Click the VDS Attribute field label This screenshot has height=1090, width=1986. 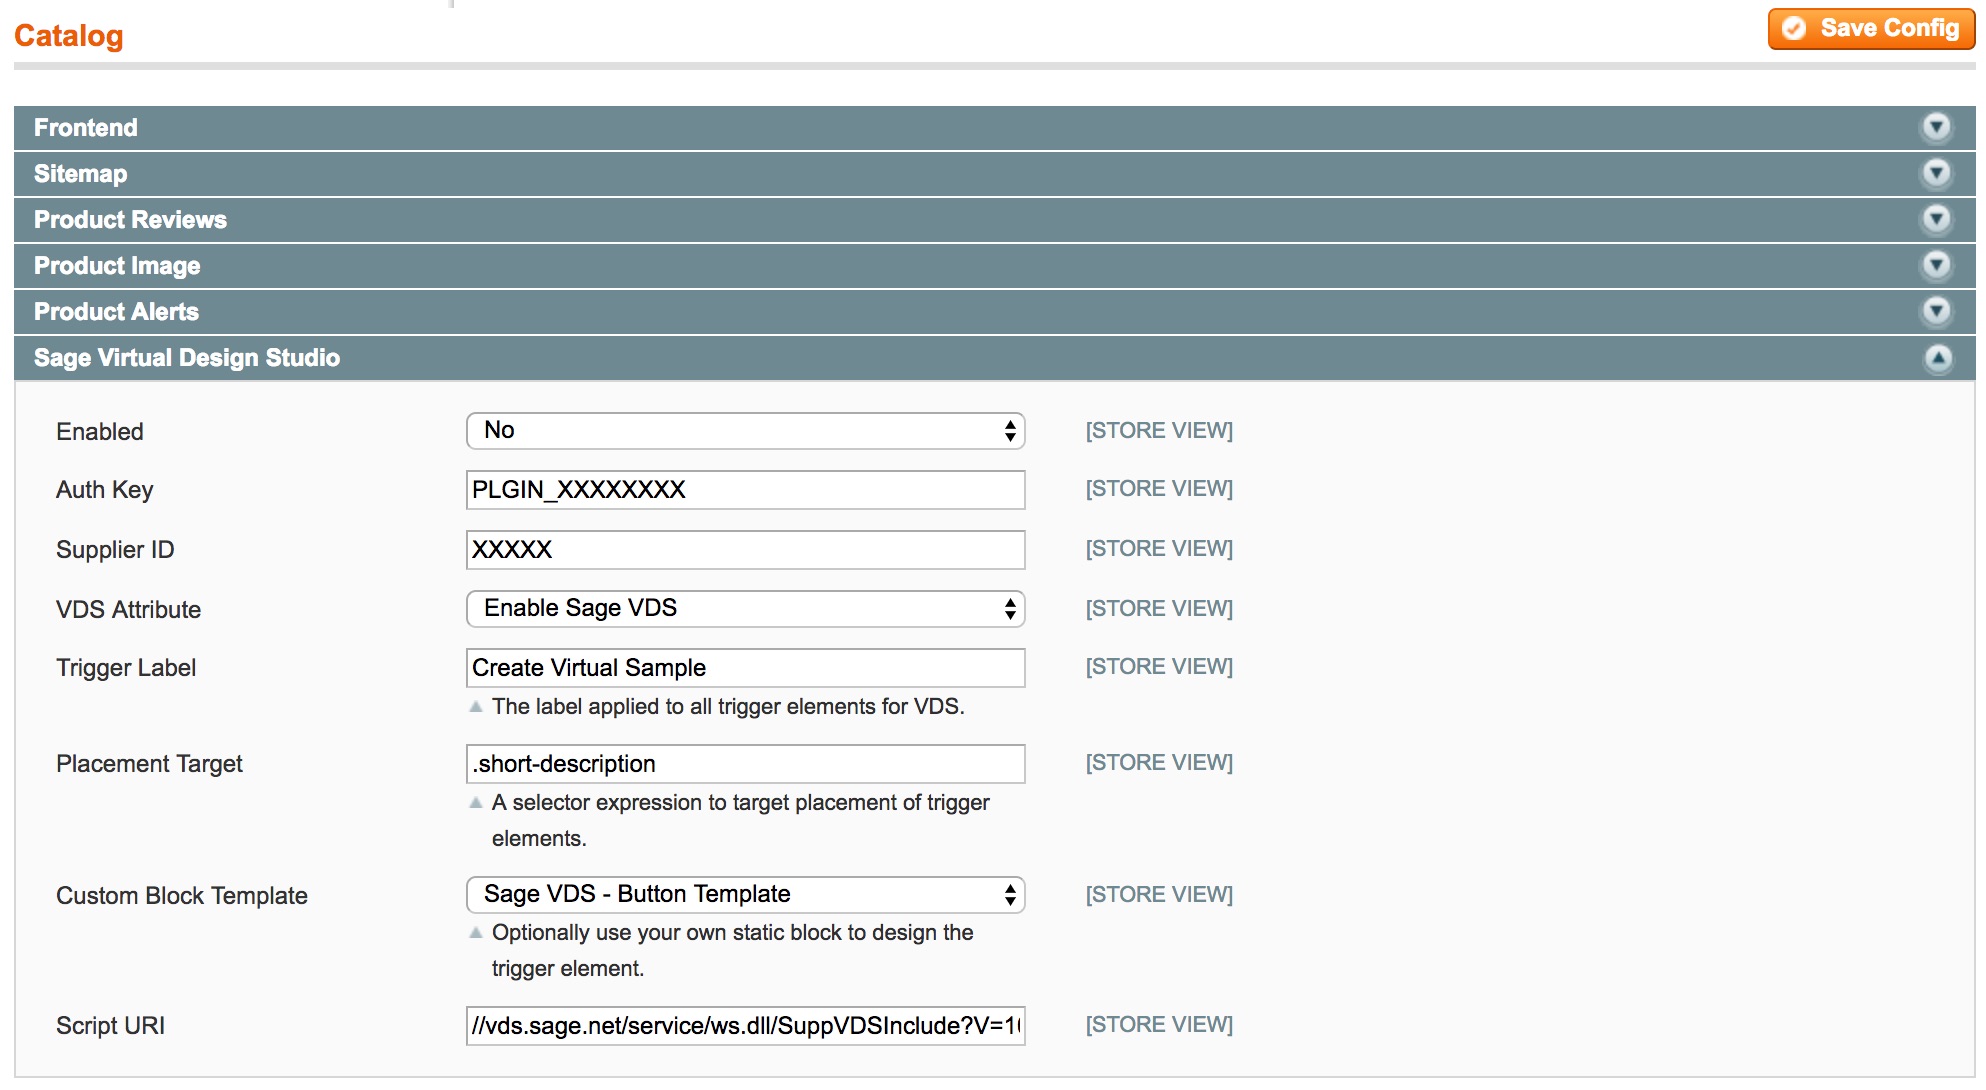click(x=128, y=610)
